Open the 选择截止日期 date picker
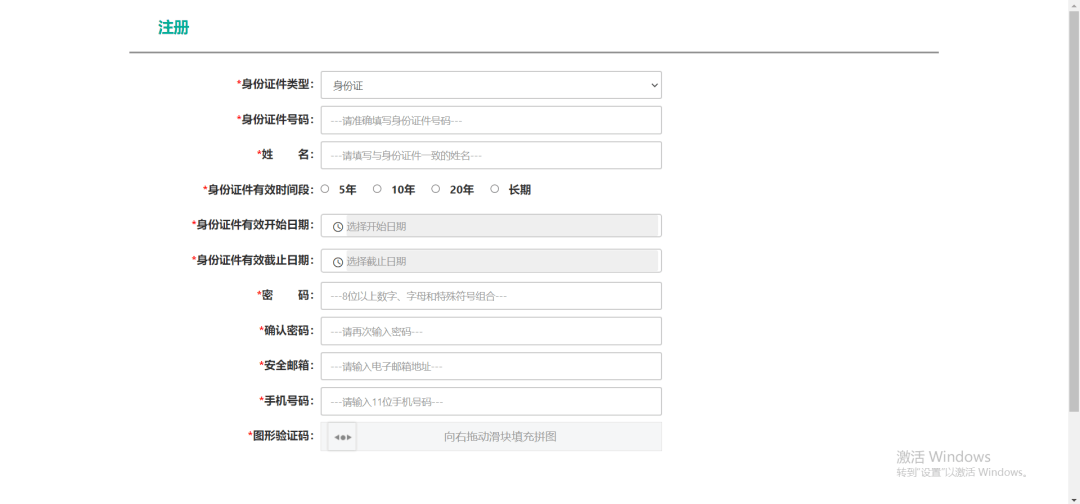Screen dimensions: 1080x504 click(500, 262)
